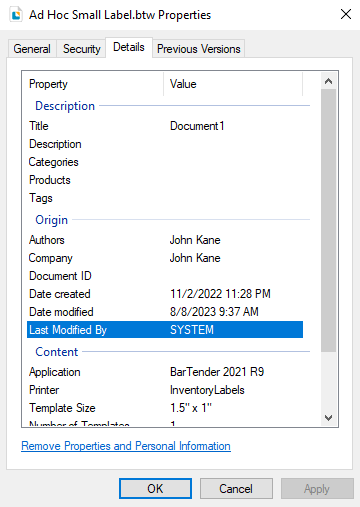Viewport: 360px width, 507px height.
Task: Click the scrollbar up arrow
Action: tap(328, 81)
